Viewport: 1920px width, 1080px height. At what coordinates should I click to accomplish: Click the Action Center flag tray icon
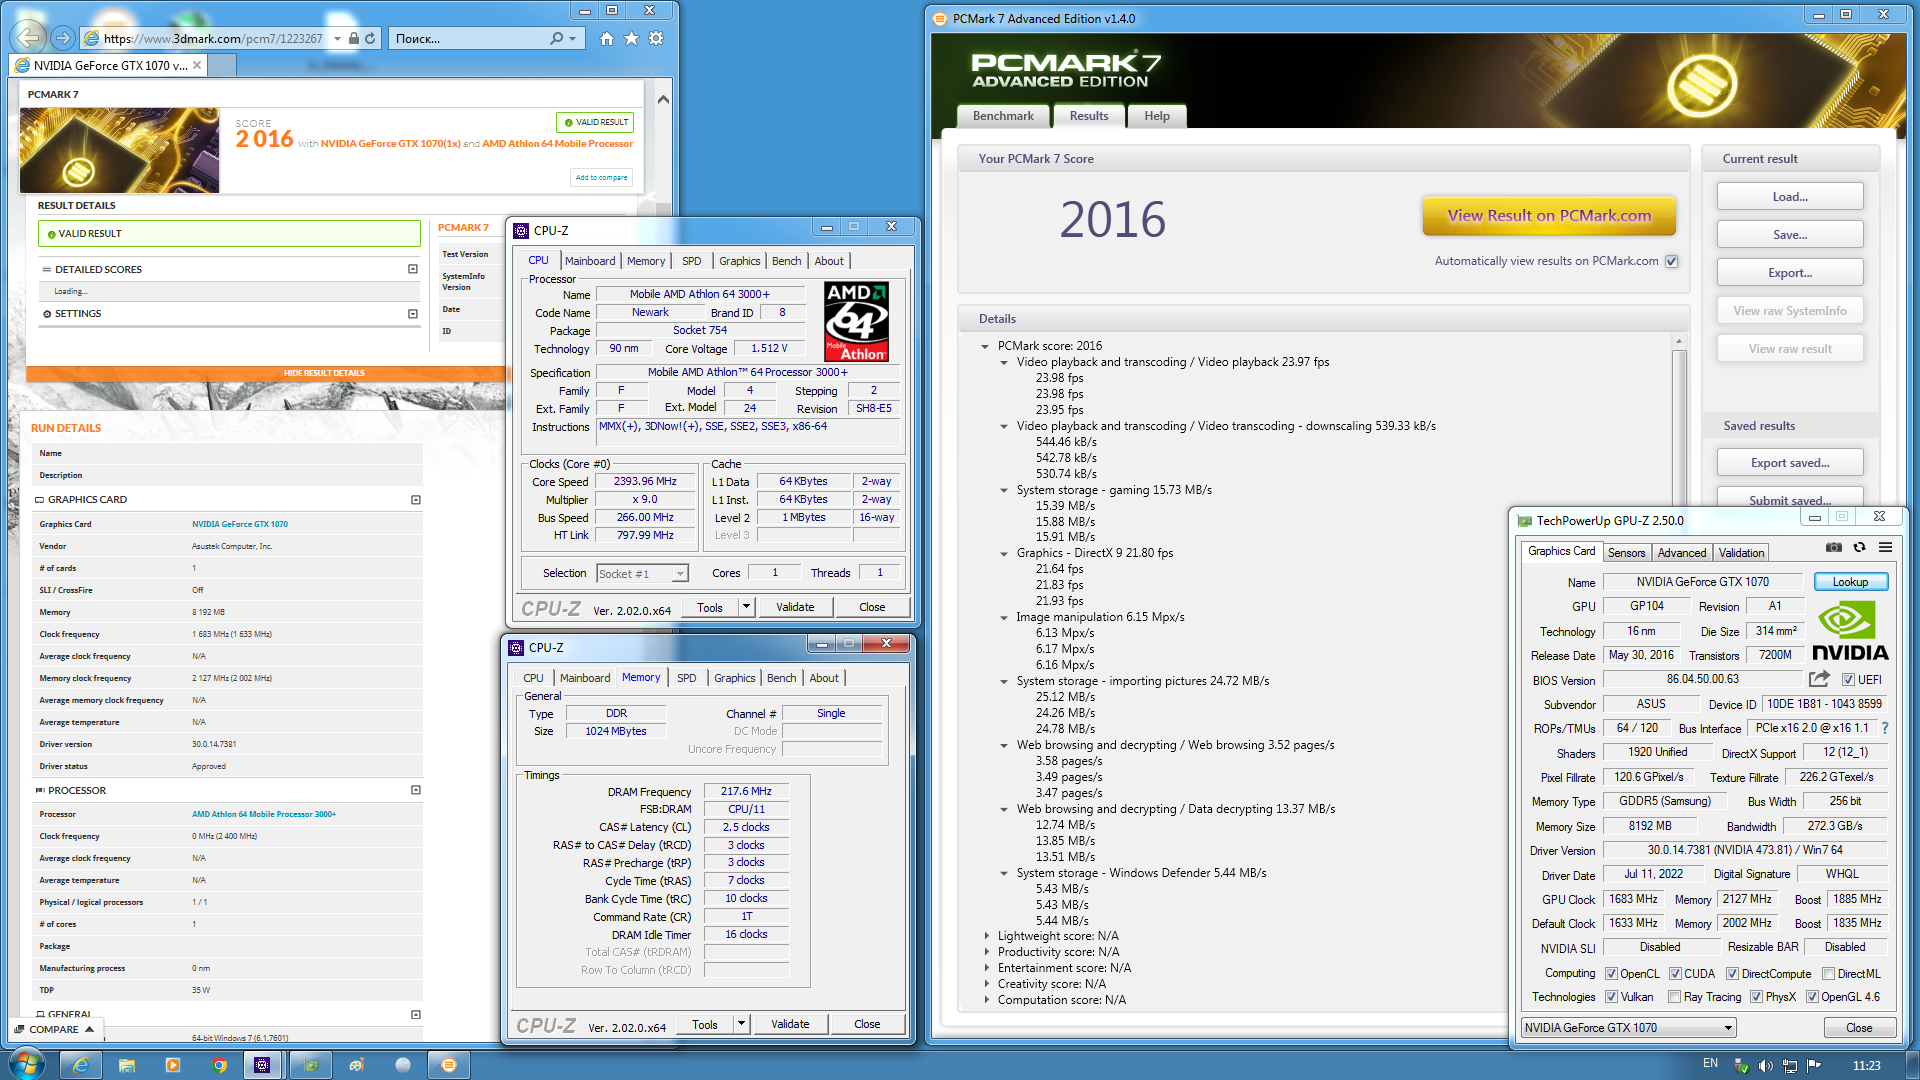[1813, 1066]
